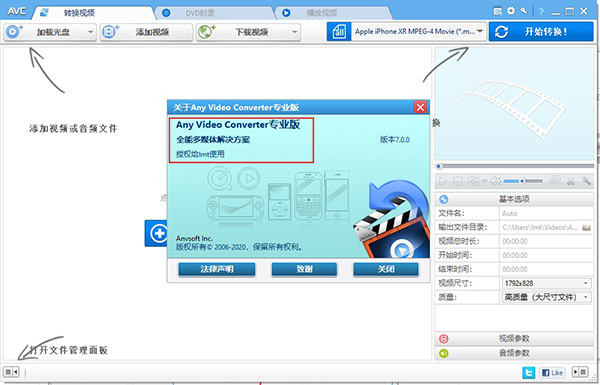The image size is (600, 385).
Task: Click the Facebook Like button
Action: [x=552, y=372]
